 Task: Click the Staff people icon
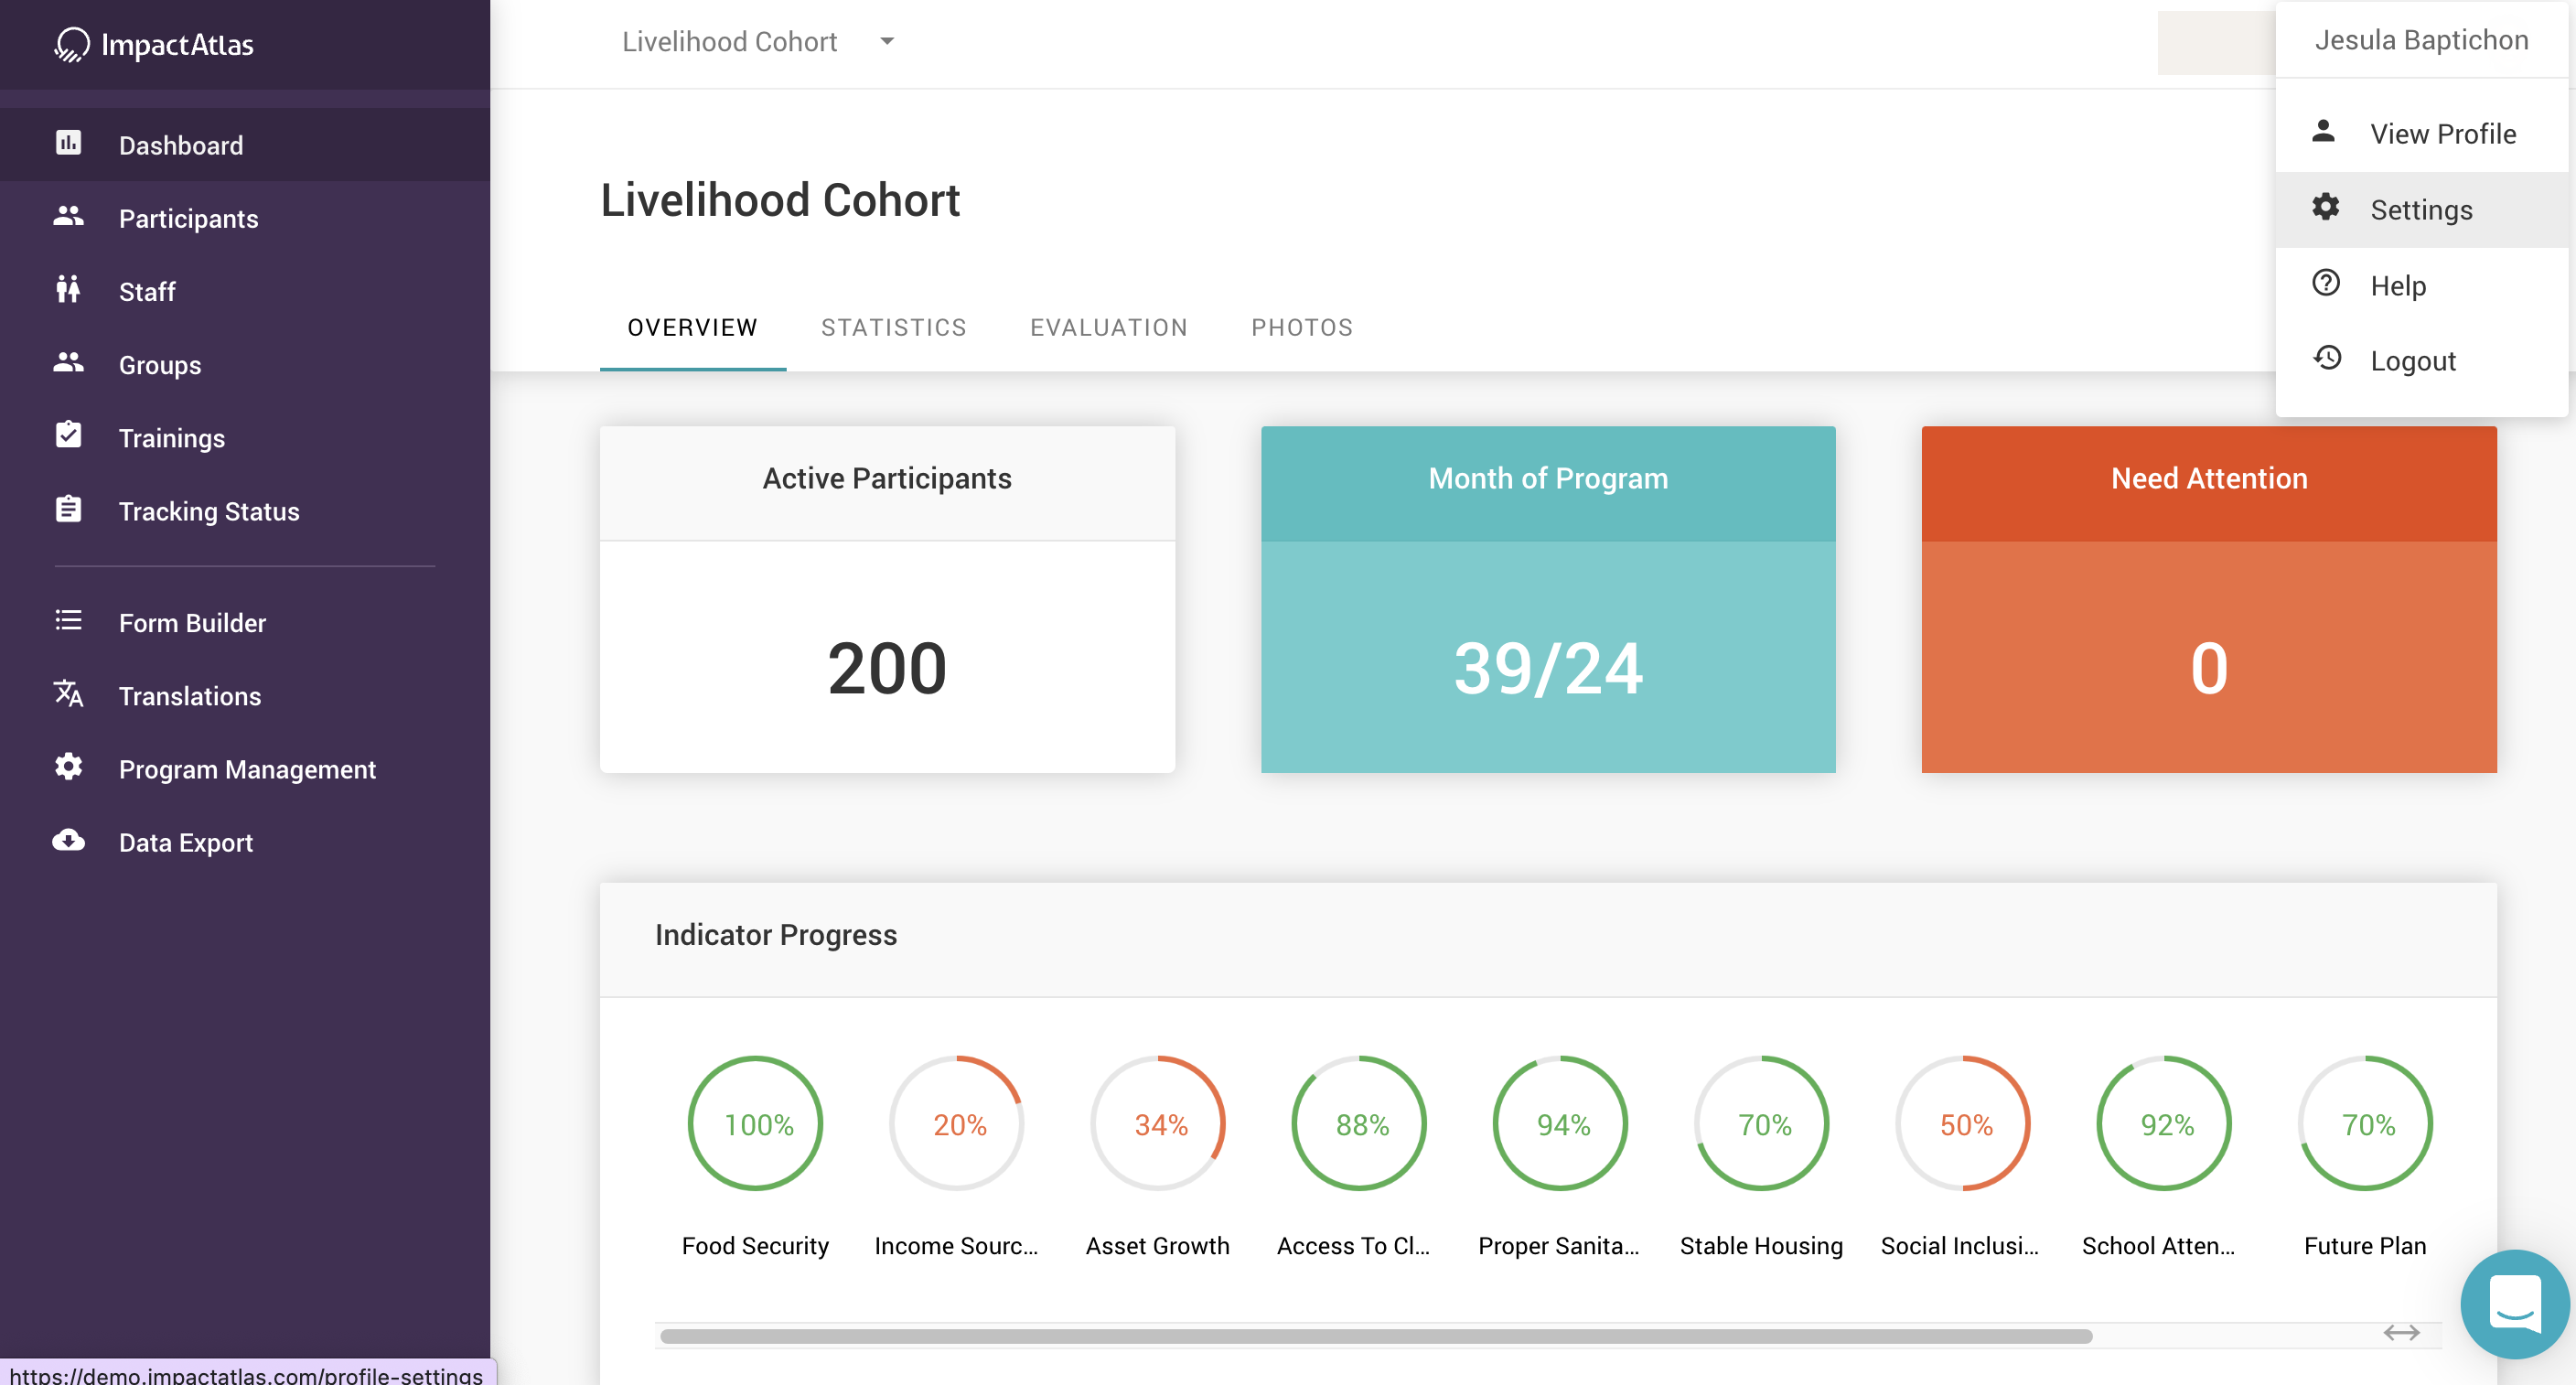(68, 290)
